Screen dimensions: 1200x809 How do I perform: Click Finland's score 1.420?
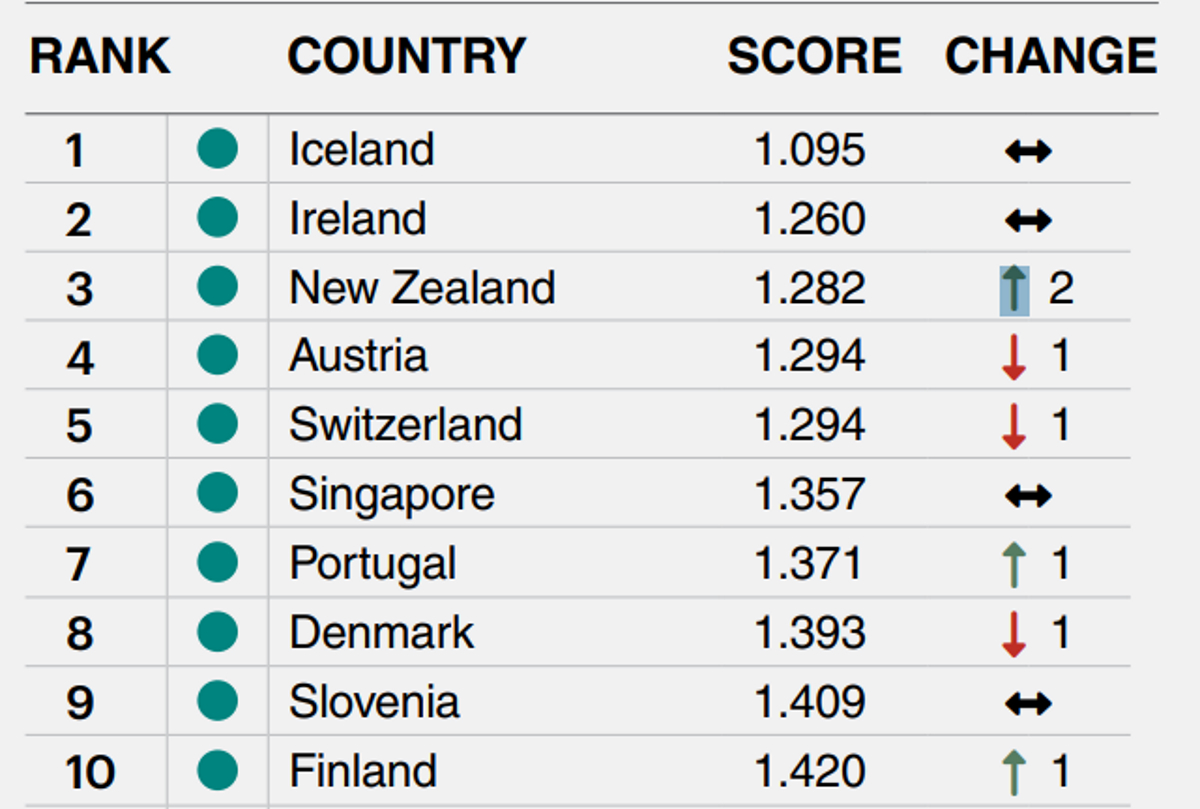(x=810, y=771)
